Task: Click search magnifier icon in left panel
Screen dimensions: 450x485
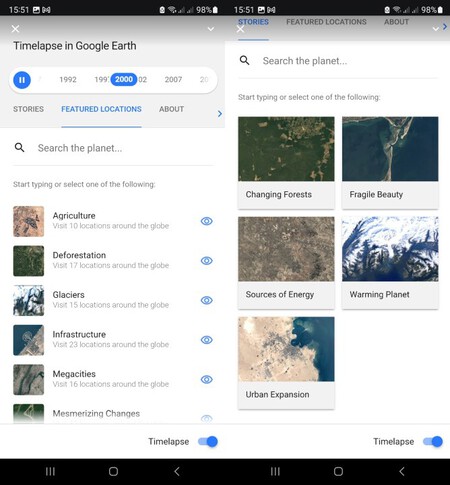Action: tap(20, 148)
